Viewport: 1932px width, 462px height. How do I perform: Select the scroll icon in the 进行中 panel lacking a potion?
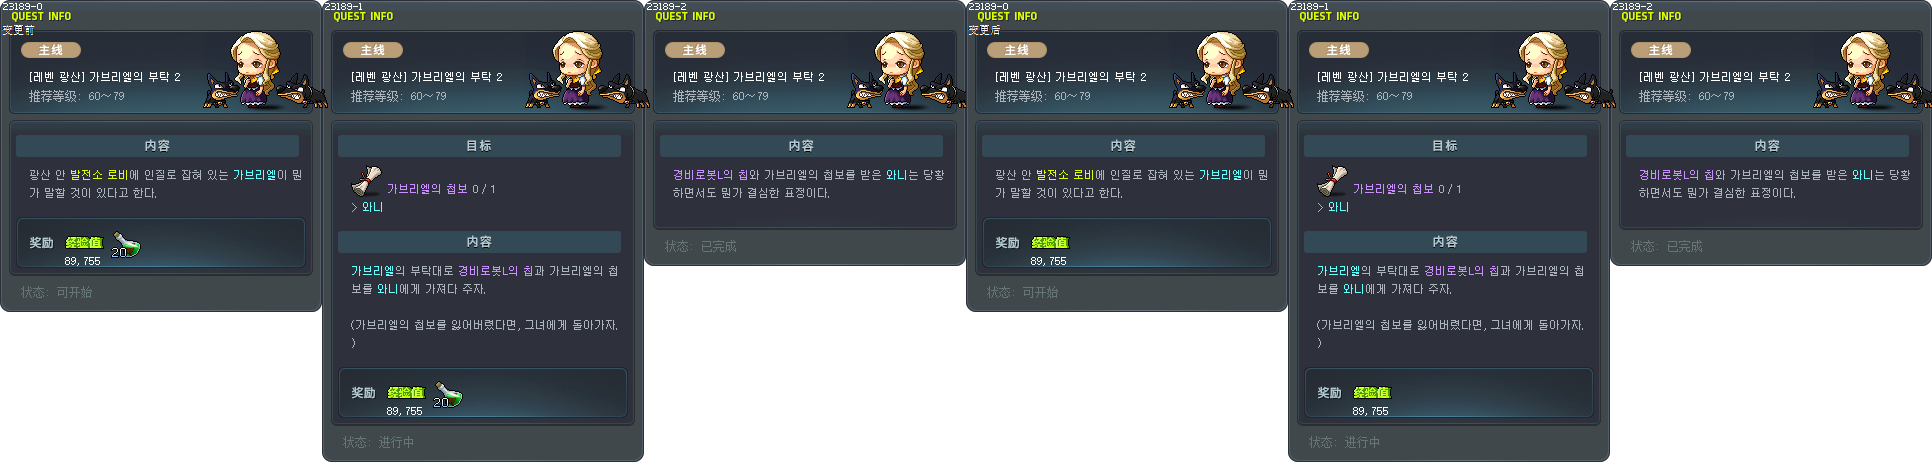coord(1332,181)
